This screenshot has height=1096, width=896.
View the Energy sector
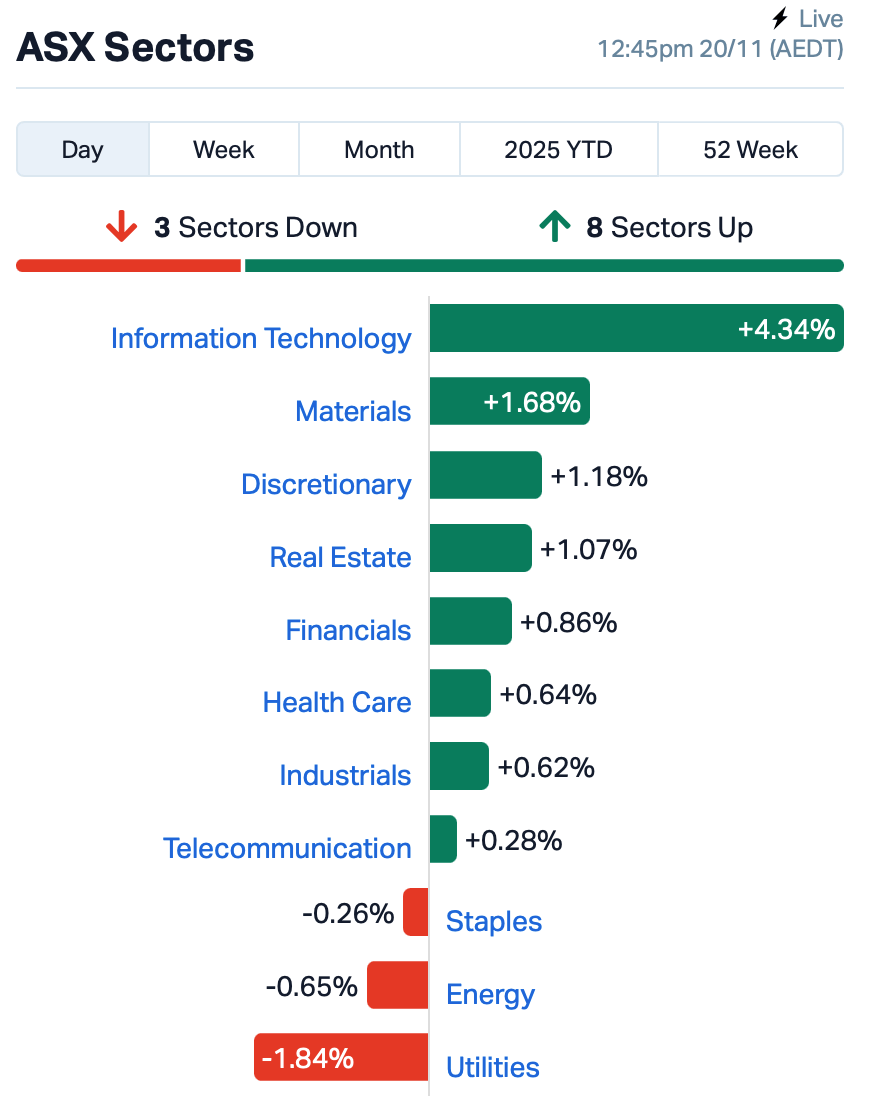pyautogui.click(x=490, y=994)
